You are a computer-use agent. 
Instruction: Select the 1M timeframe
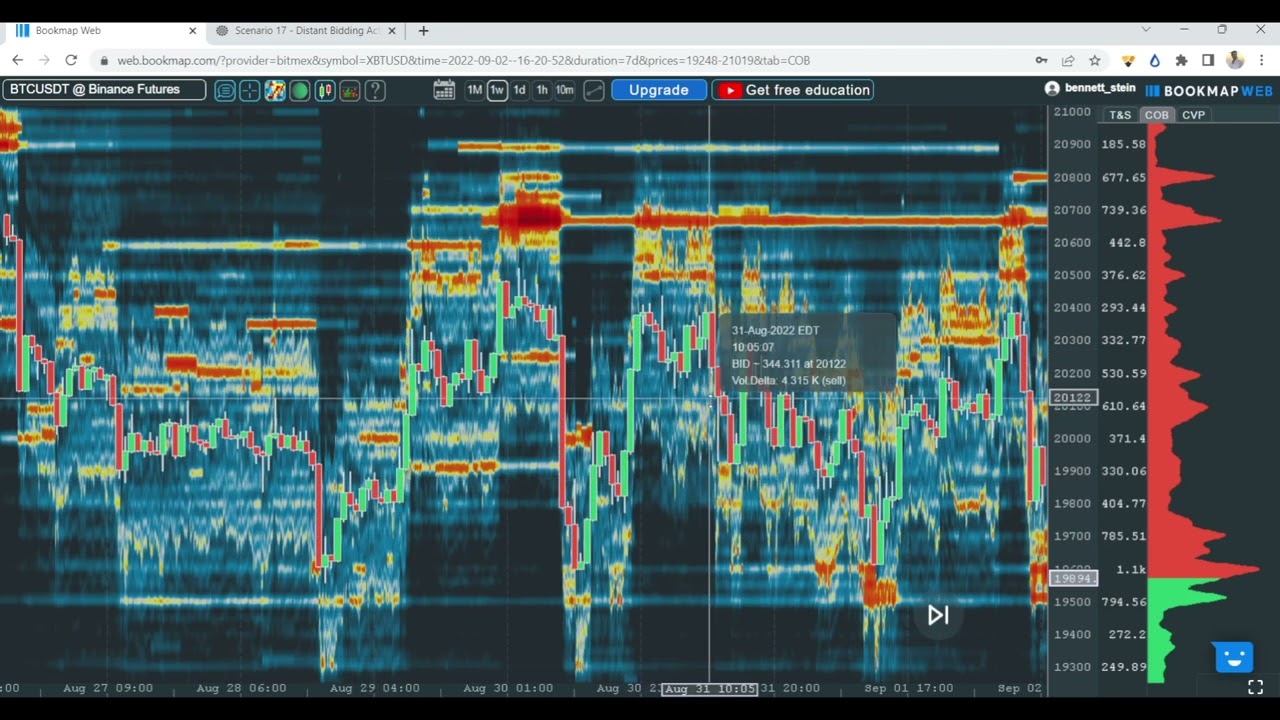click(475, 90)
